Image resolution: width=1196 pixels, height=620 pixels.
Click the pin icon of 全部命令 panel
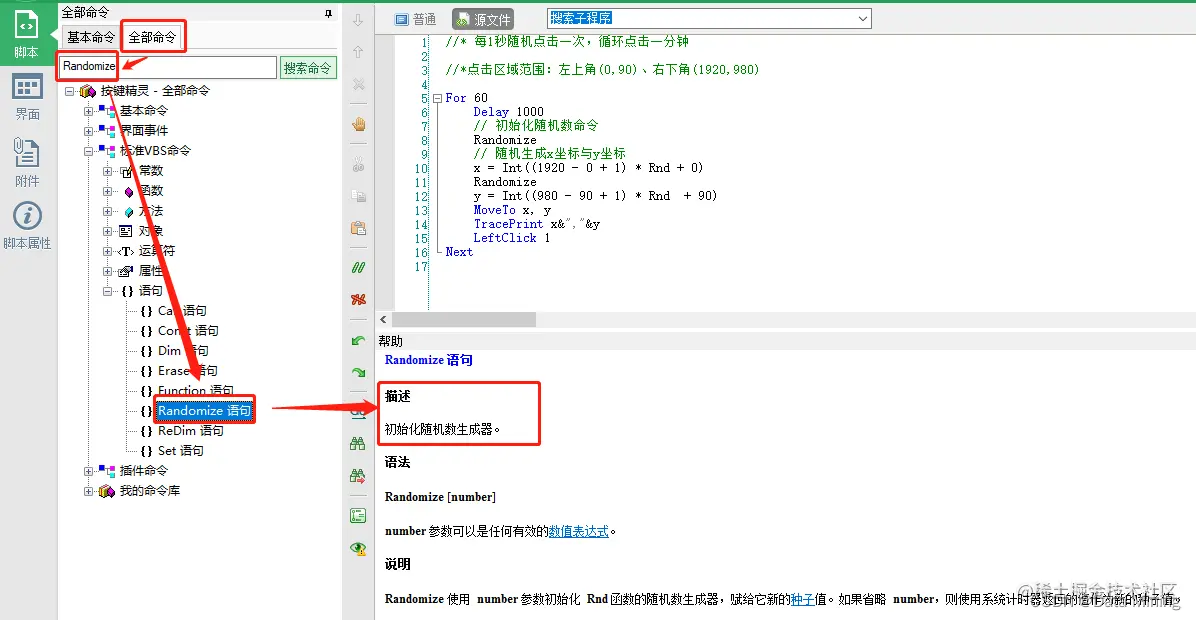[x=329, y=13]
